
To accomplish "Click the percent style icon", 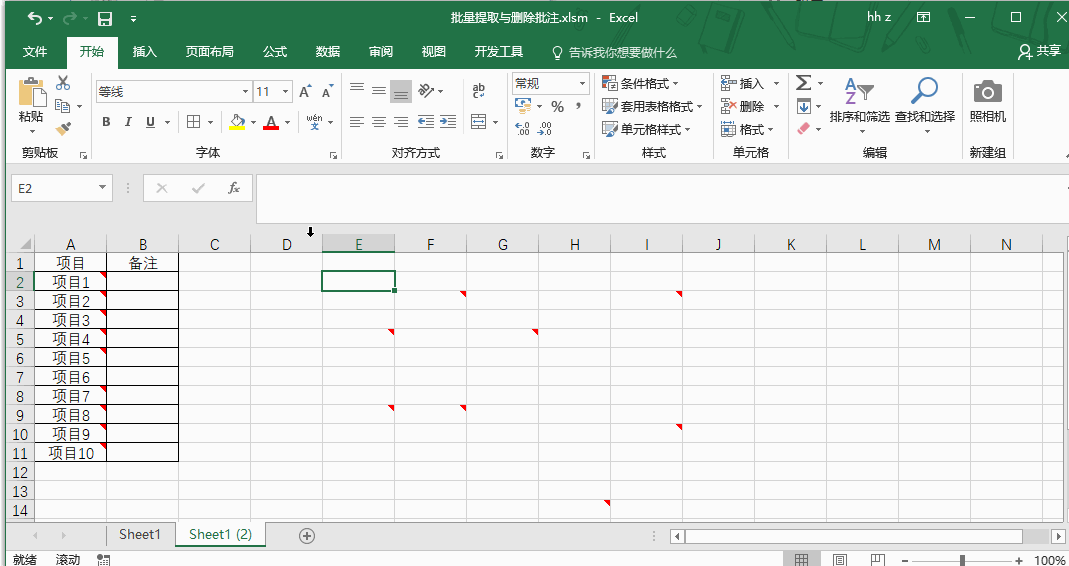I will [x=557, y=107].
